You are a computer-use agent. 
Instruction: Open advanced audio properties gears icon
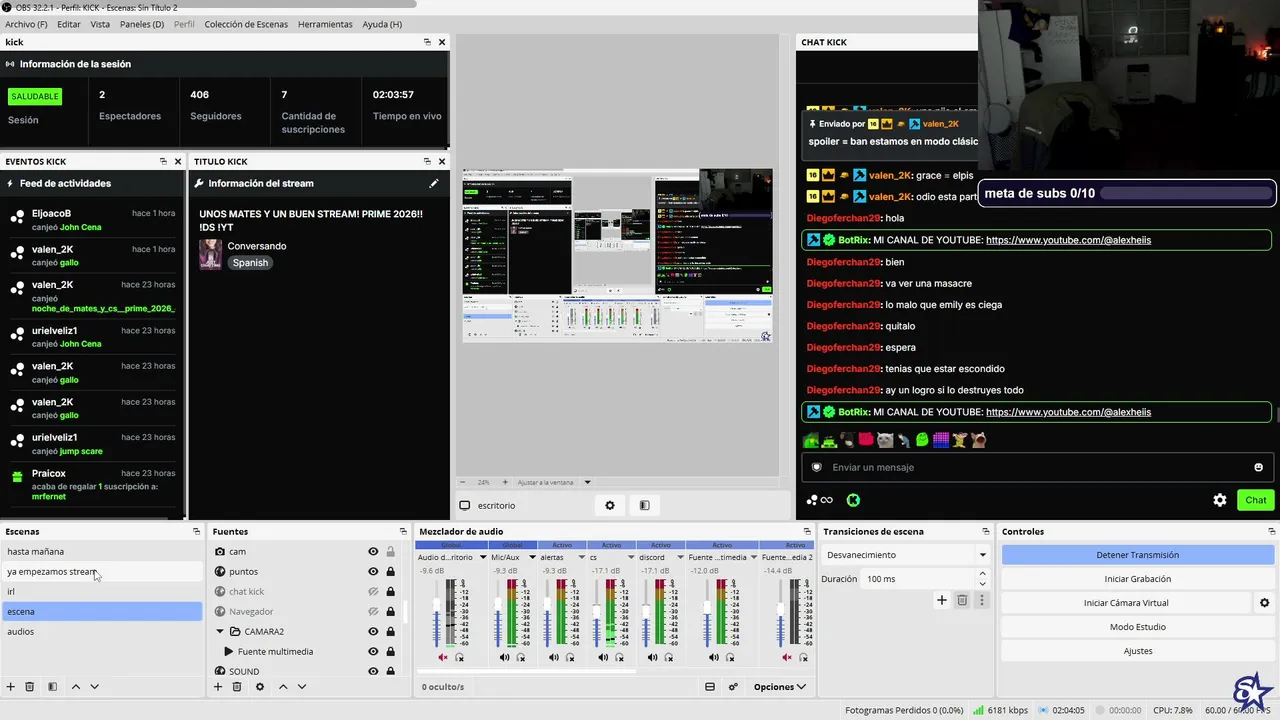tap(733, 687)
